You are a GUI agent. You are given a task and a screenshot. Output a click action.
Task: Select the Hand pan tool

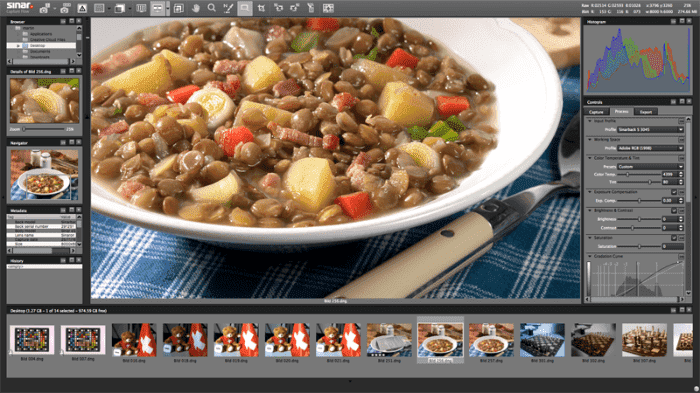(196, 8)
